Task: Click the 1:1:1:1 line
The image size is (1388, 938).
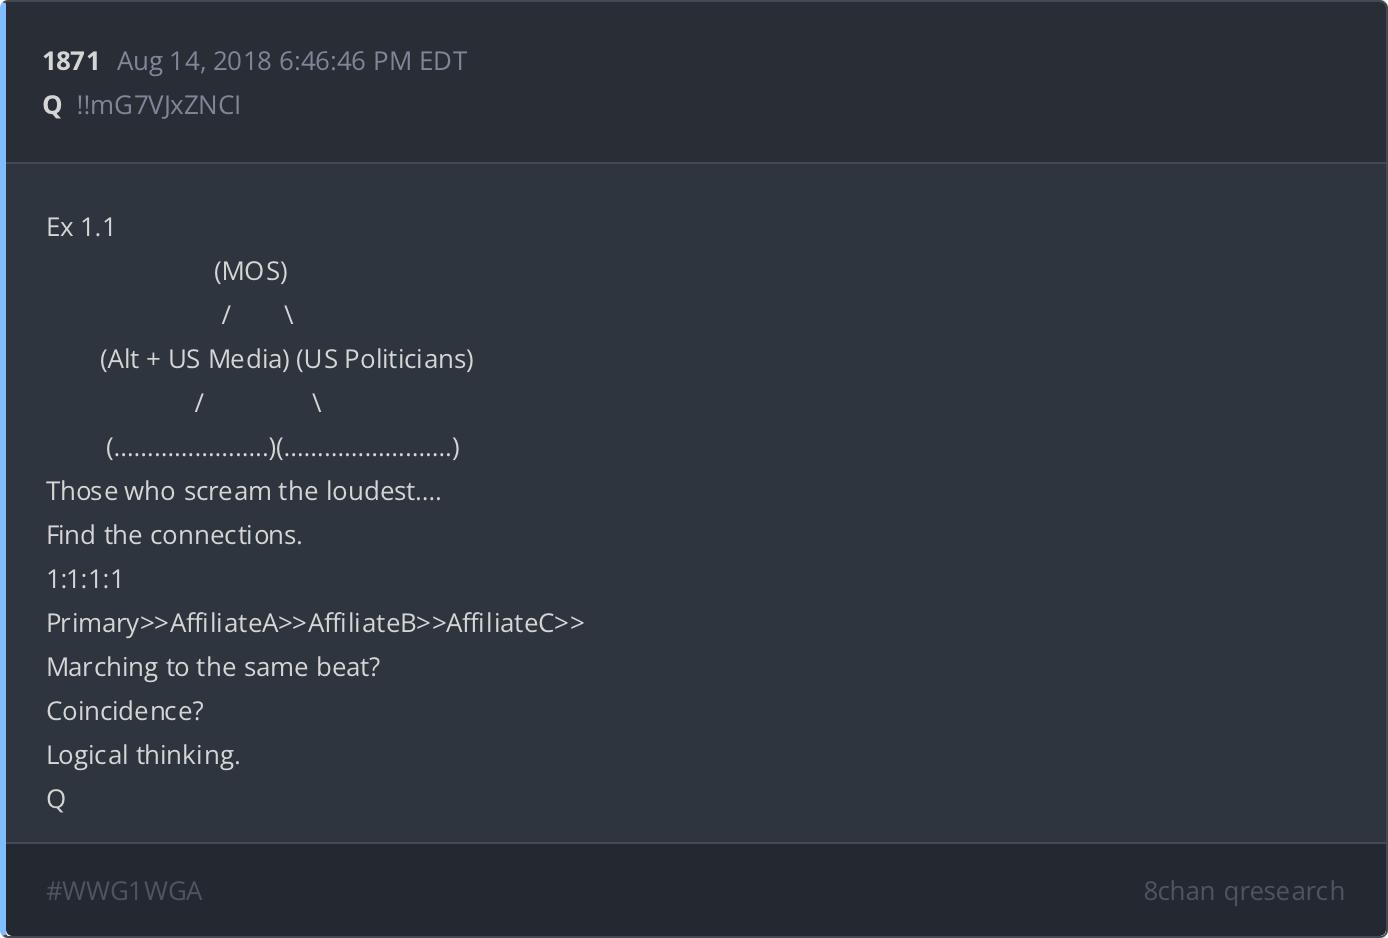Action: tap(85, 579)
